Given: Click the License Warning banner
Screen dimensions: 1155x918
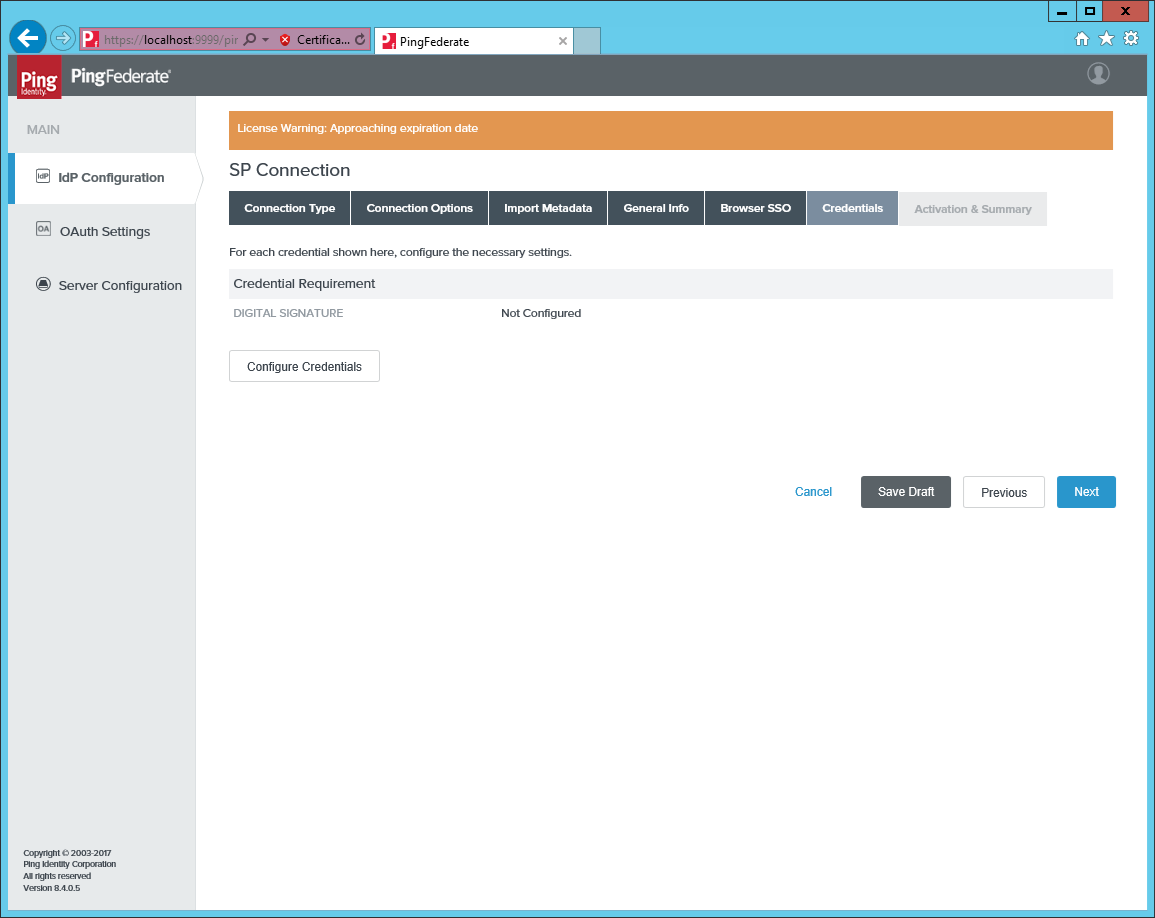Looking at the screenshot, I should pyautogui.click(x=670, y=130).
